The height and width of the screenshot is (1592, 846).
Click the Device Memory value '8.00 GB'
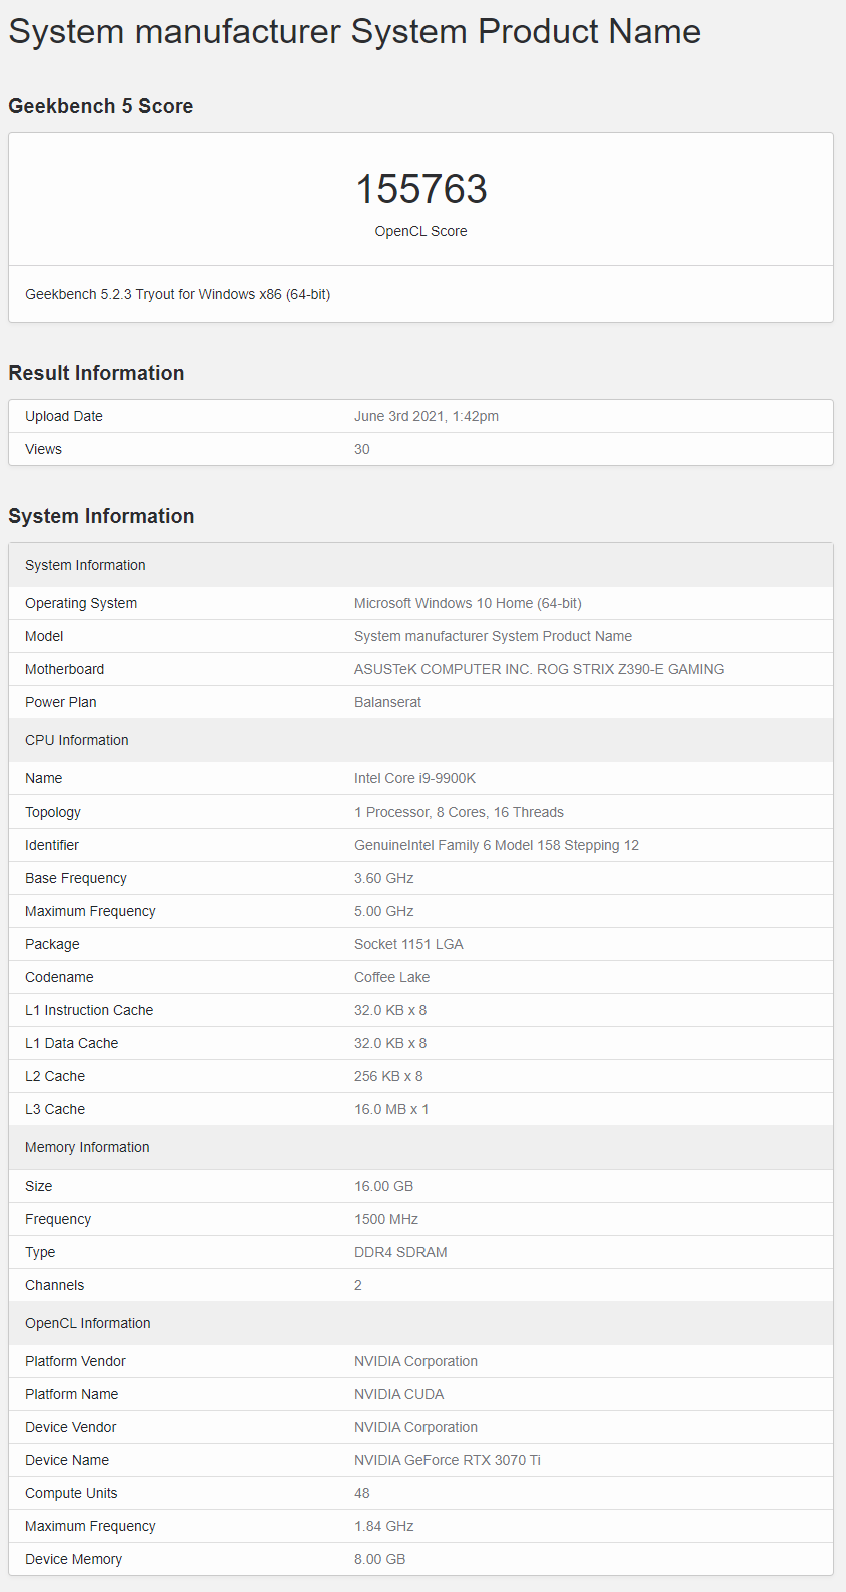(x=380, y=1559)
